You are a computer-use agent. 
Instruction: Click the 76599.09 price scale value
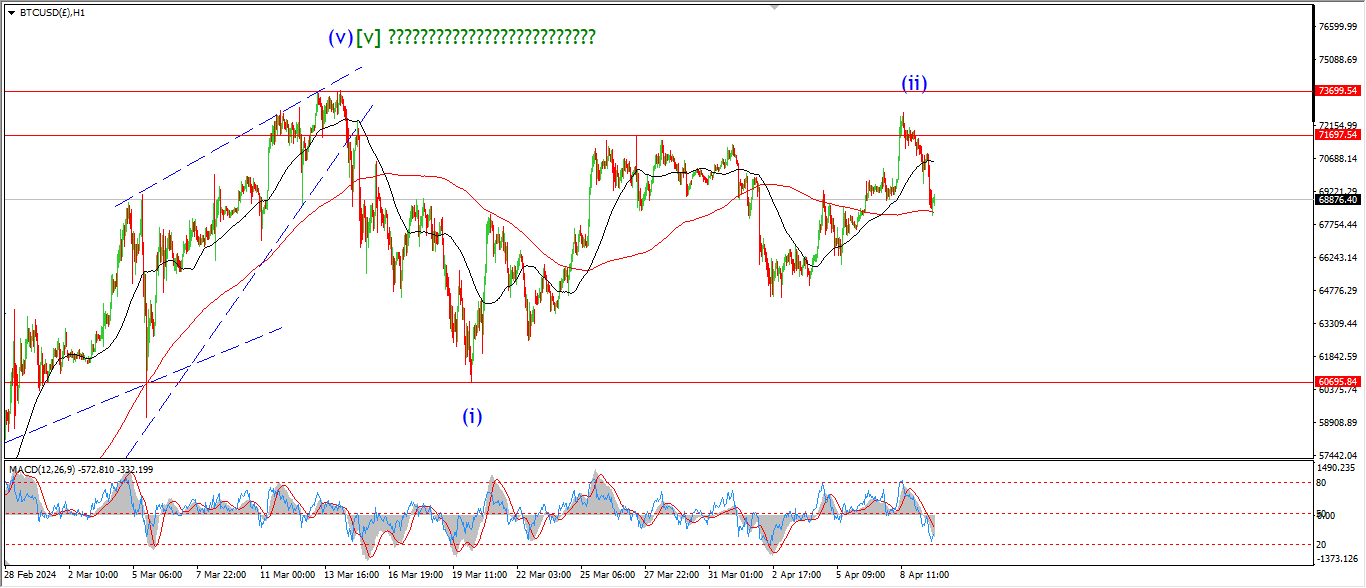[1337, 27]
